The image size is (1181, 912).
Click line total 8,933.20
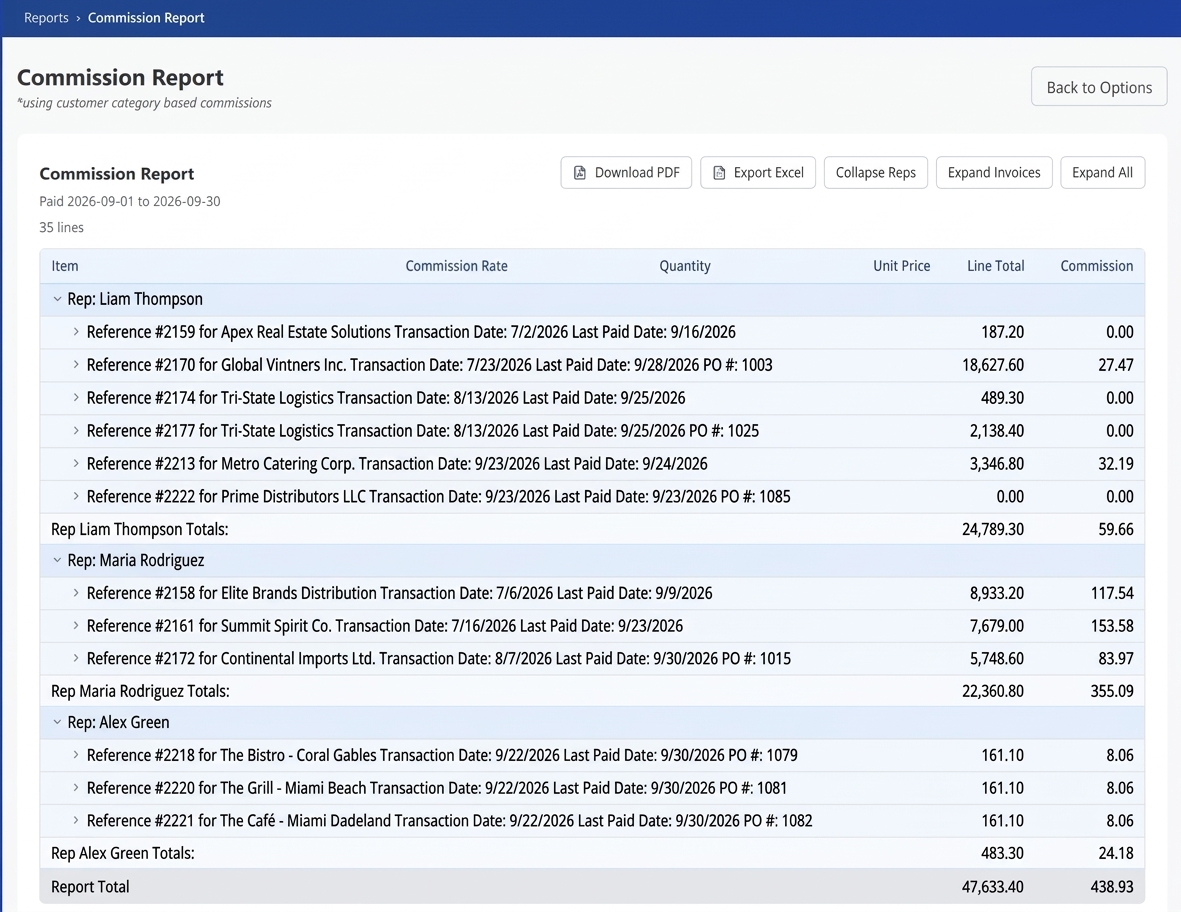click(996, 593)
